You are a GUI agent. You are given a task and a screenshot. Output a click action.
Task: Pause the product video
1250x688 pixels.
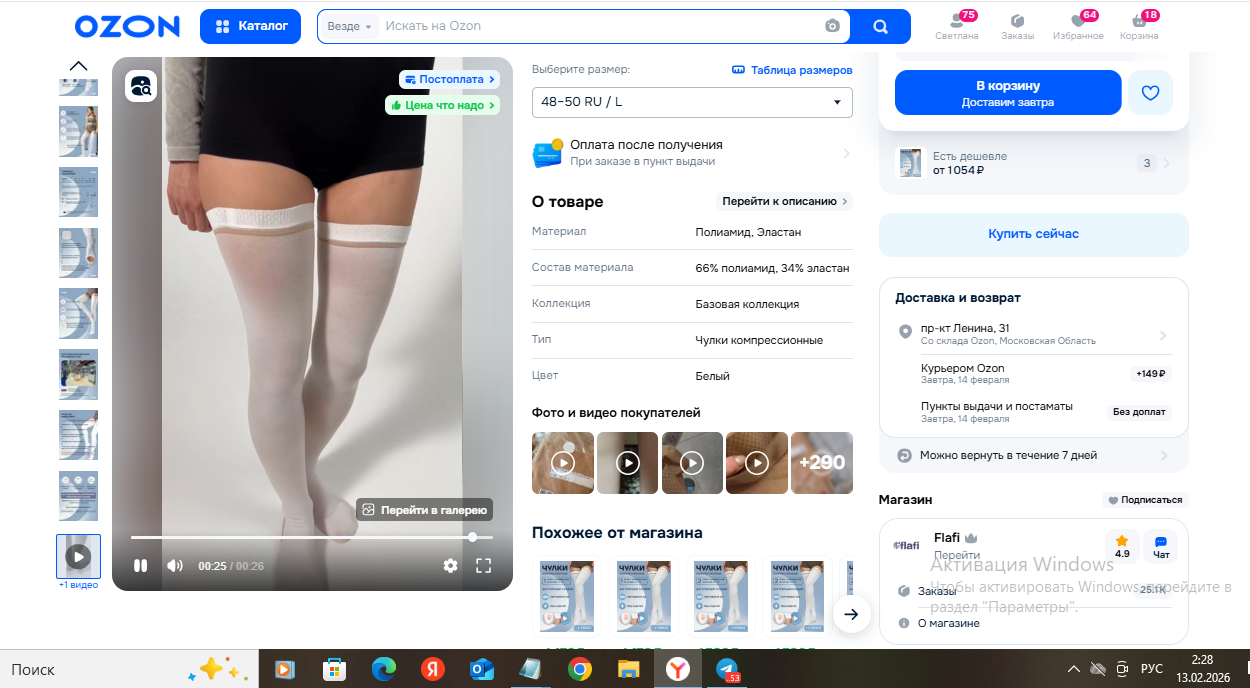(141, 565)
